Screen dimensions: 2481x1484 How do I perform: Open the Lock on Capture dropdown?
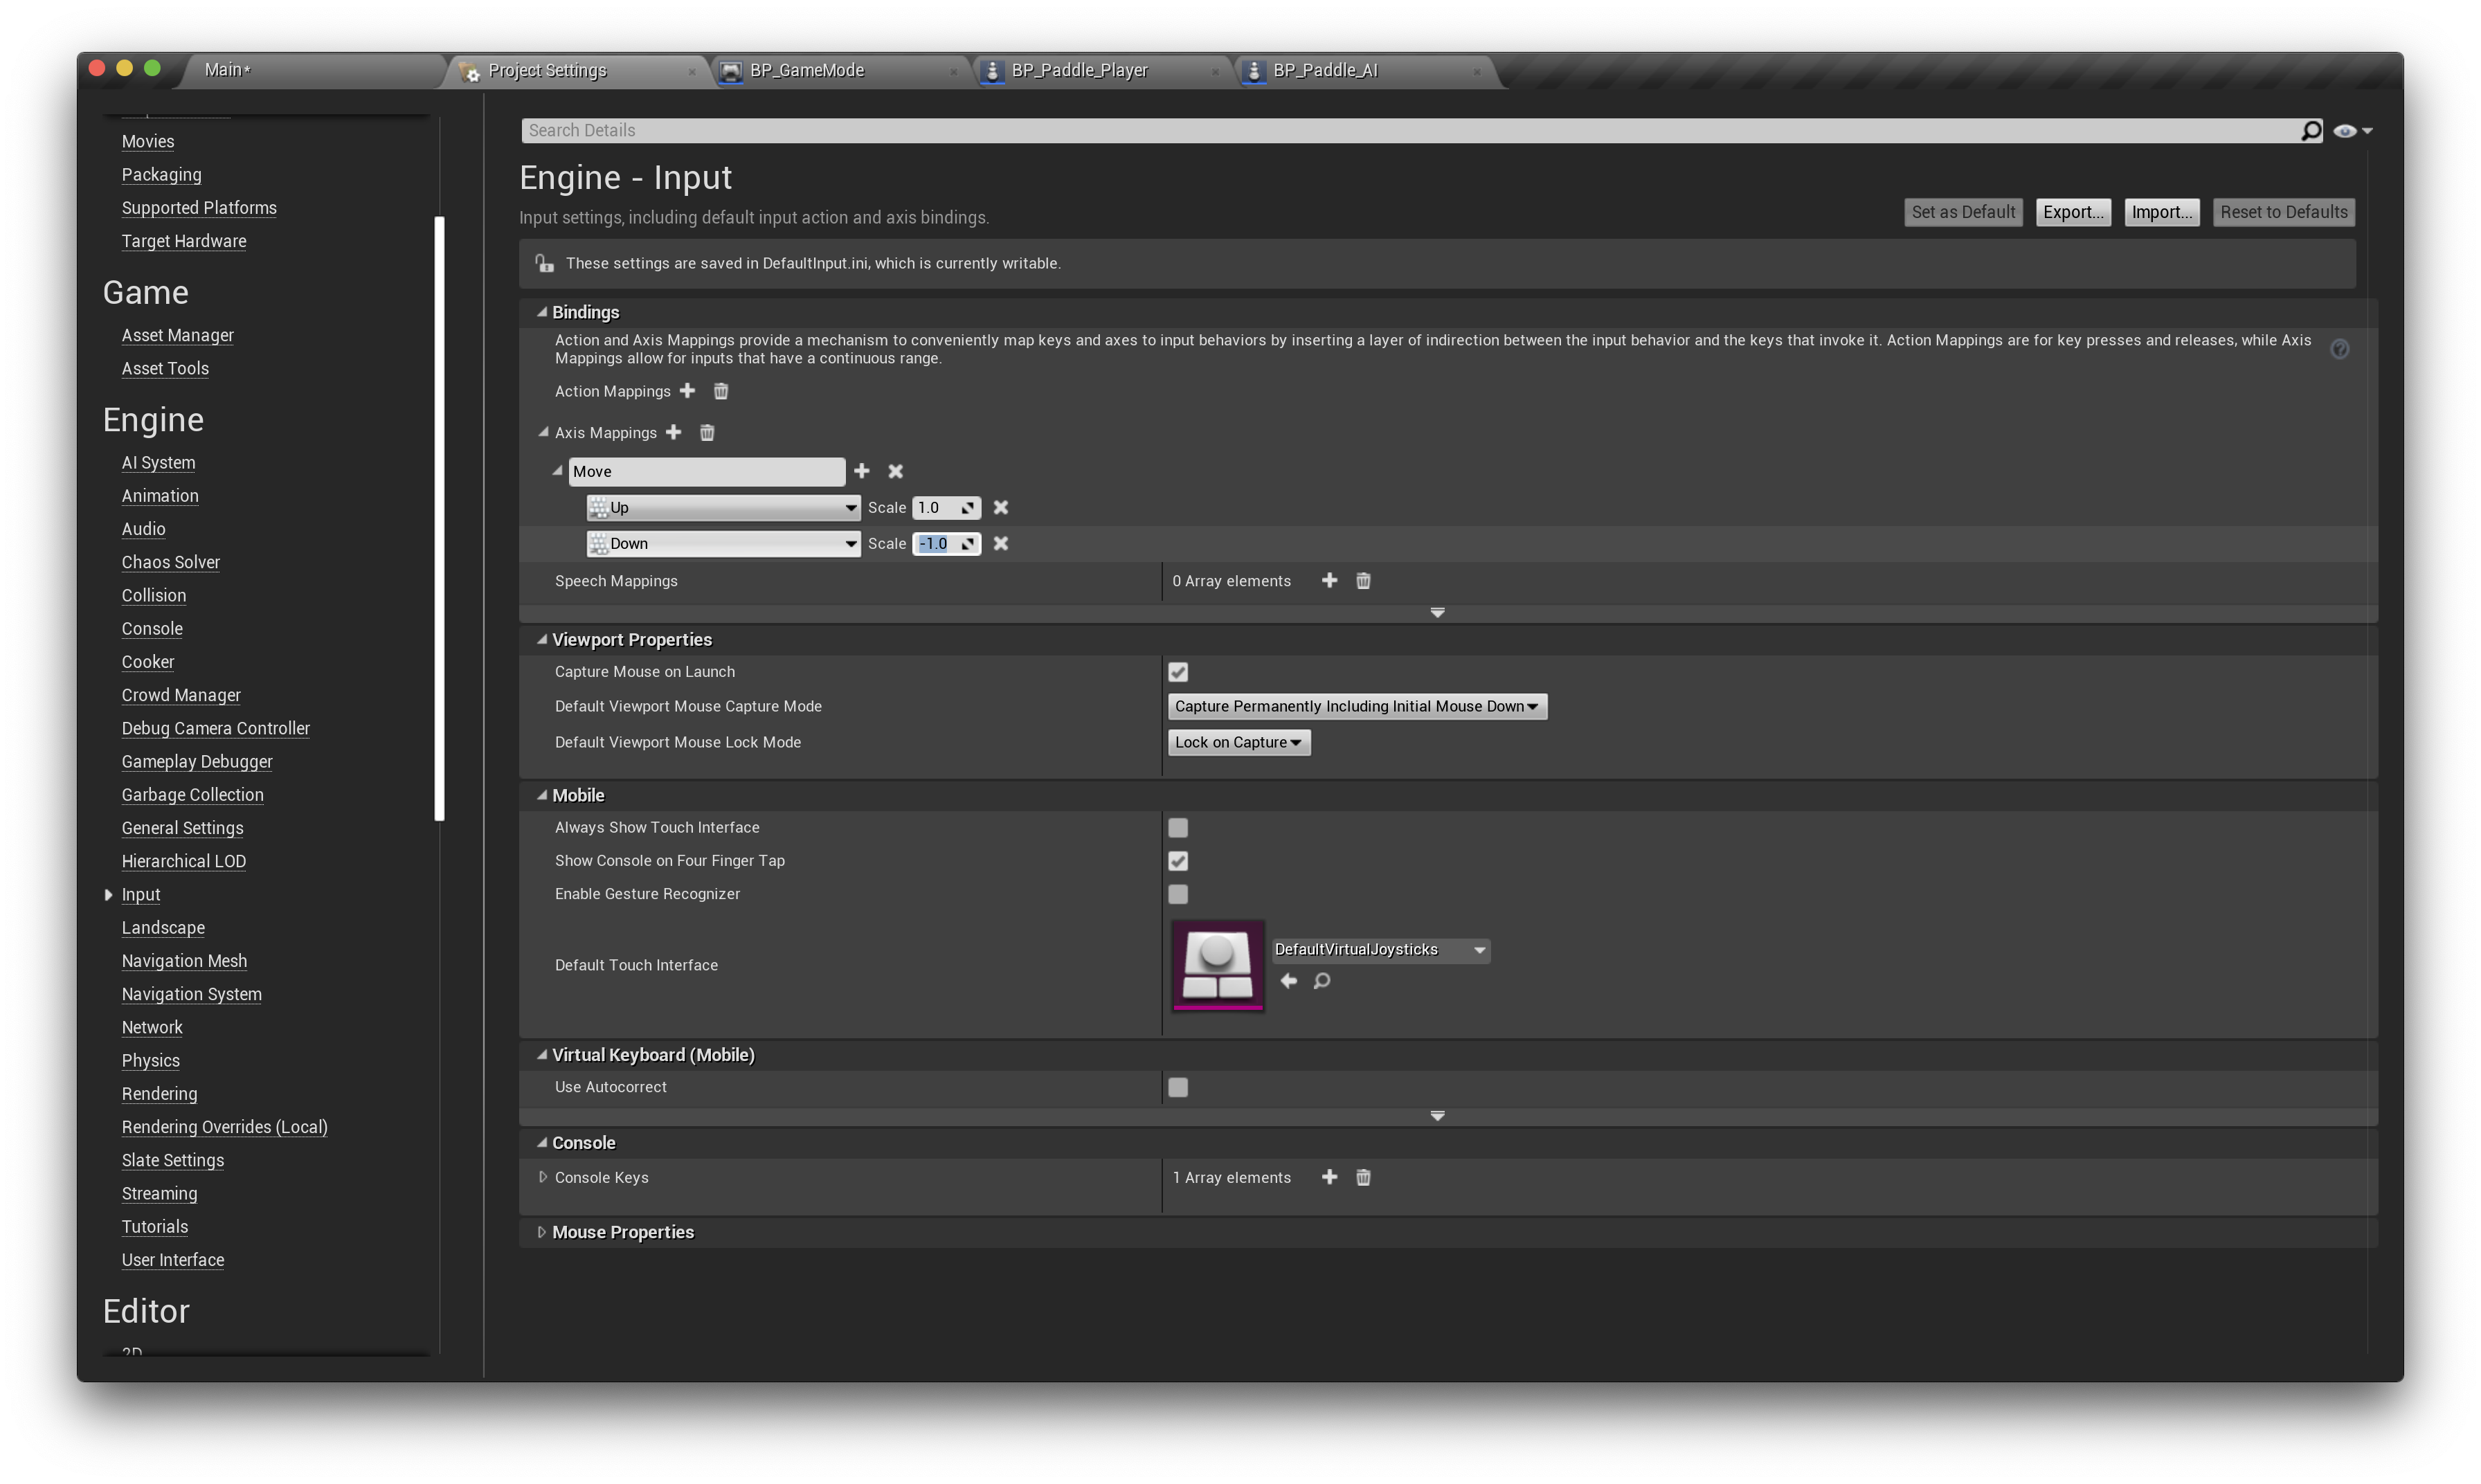click(x=1238, y=743)
